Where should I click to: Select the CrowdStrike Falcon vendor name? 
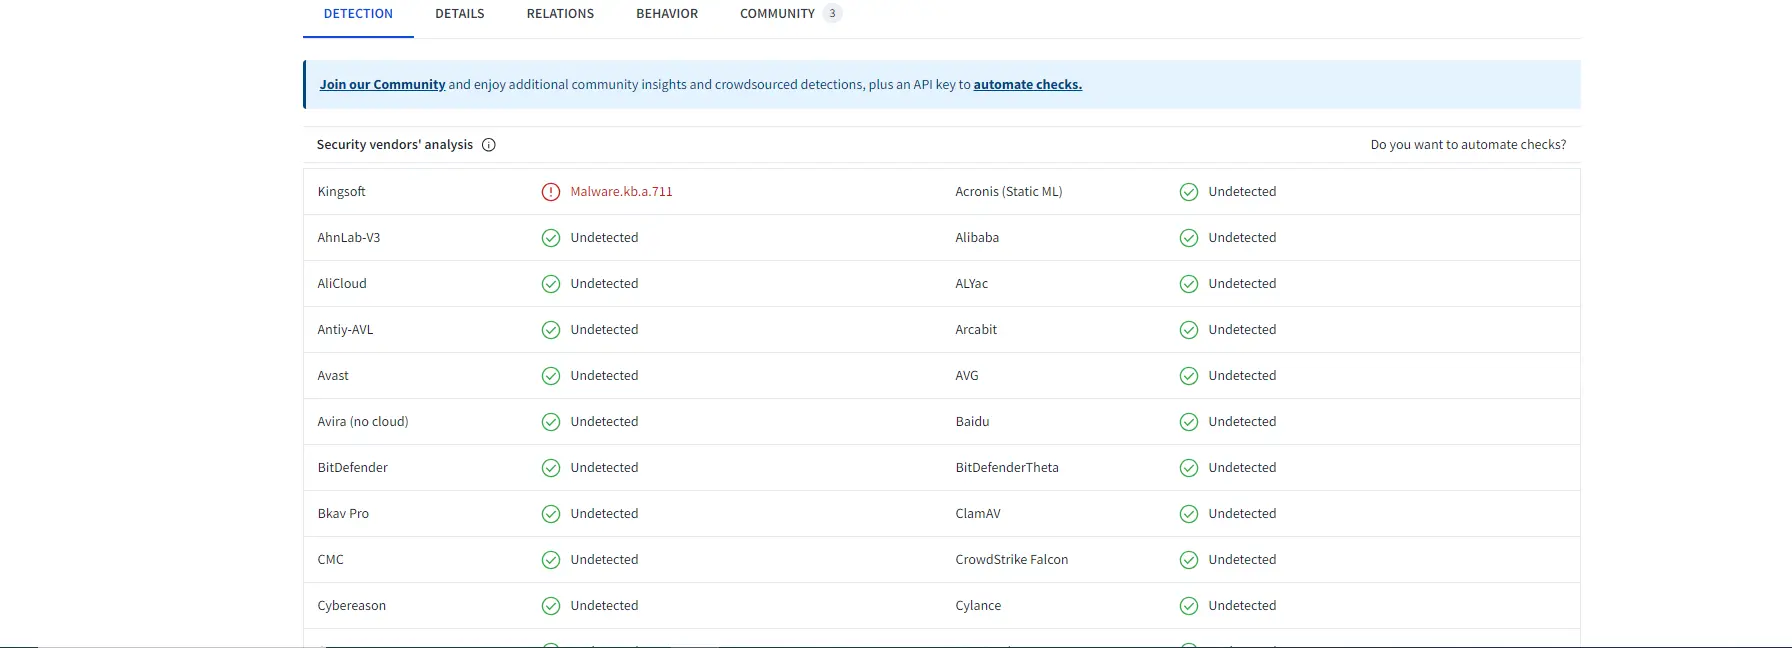point(1012,560)
